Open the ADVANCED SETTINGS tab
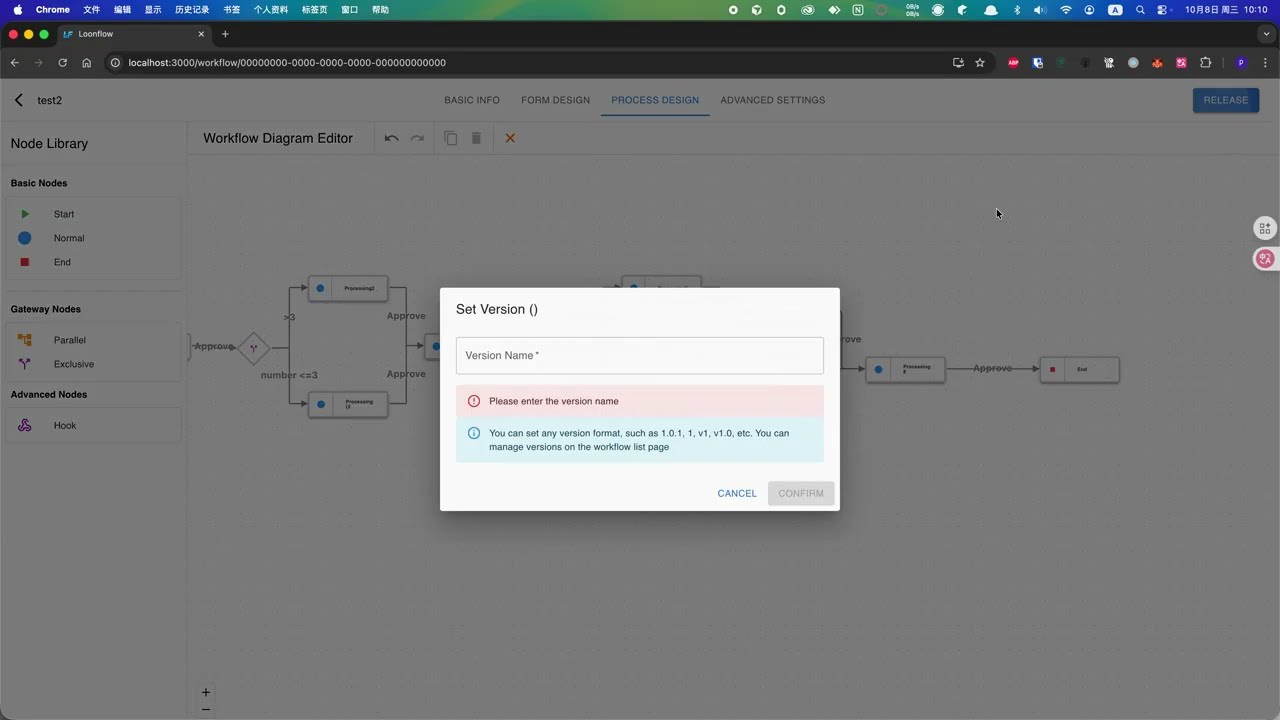Image resolution: width=1280 pixels, height=720 pixels. (773, 100)
